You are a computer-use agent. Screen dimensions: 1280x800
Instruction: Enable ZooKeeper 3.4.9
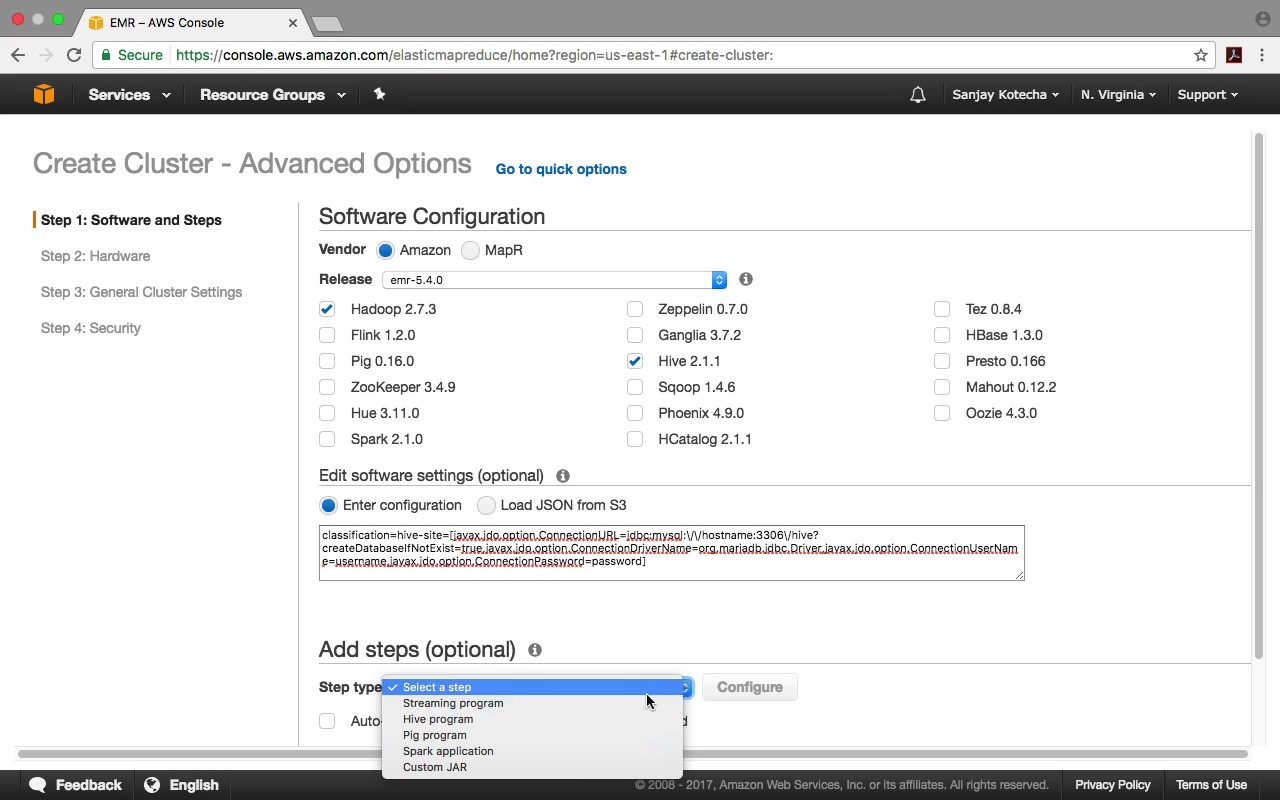327,387
